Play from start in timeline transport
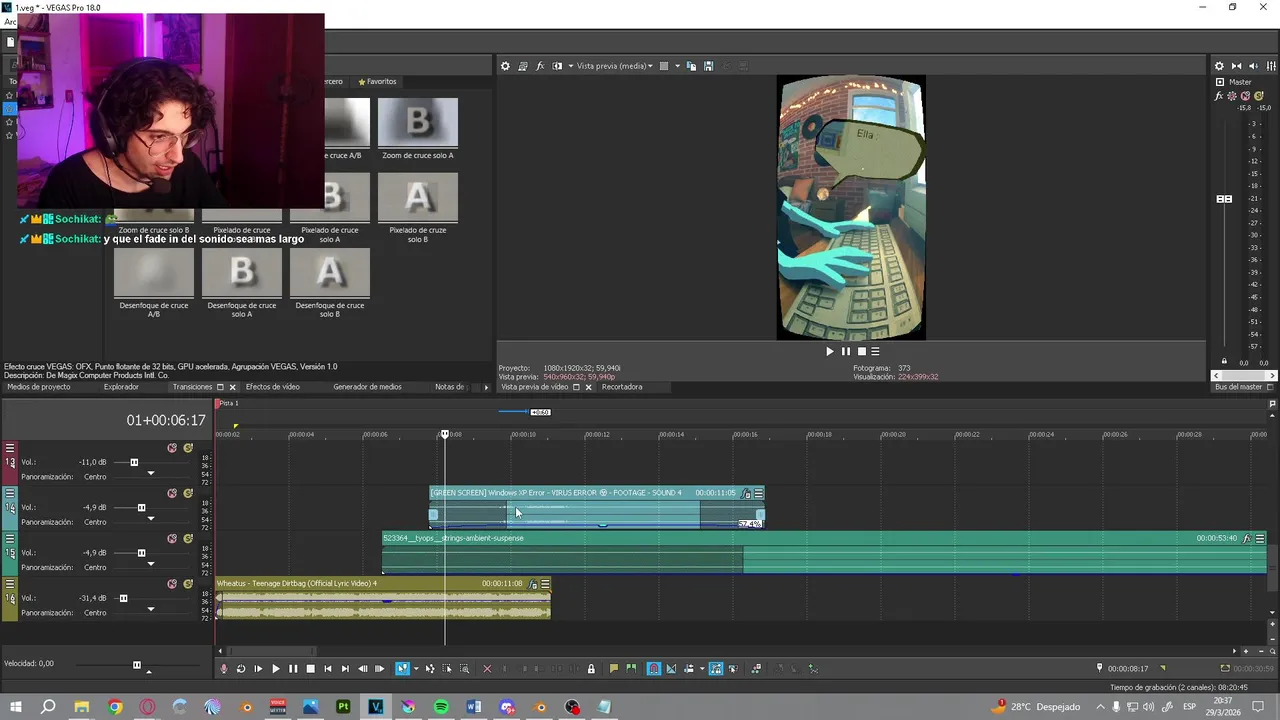This screenshot has width=1280, height=720. 258,669
